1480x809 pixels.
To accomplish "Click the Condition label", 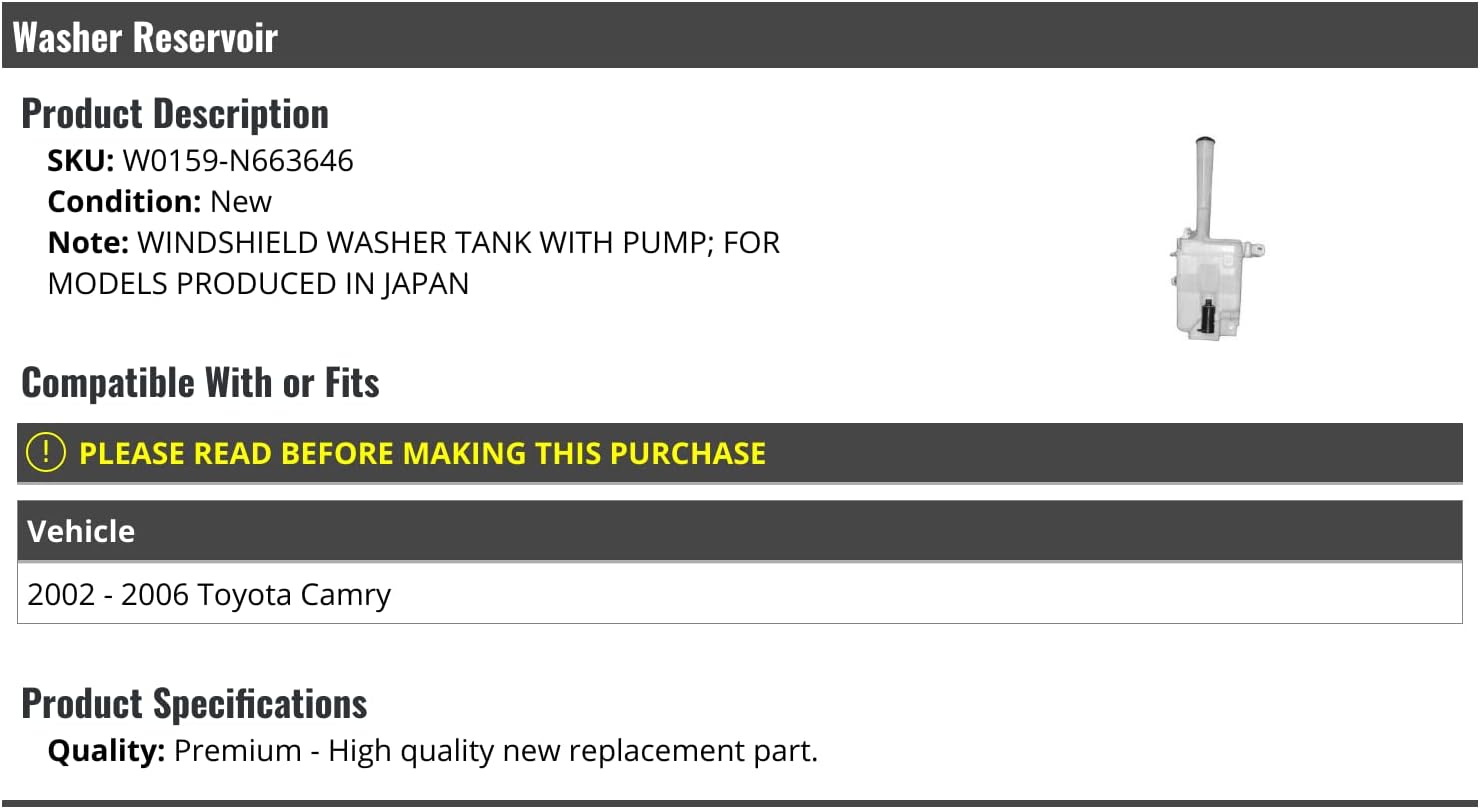I will 125,202.
